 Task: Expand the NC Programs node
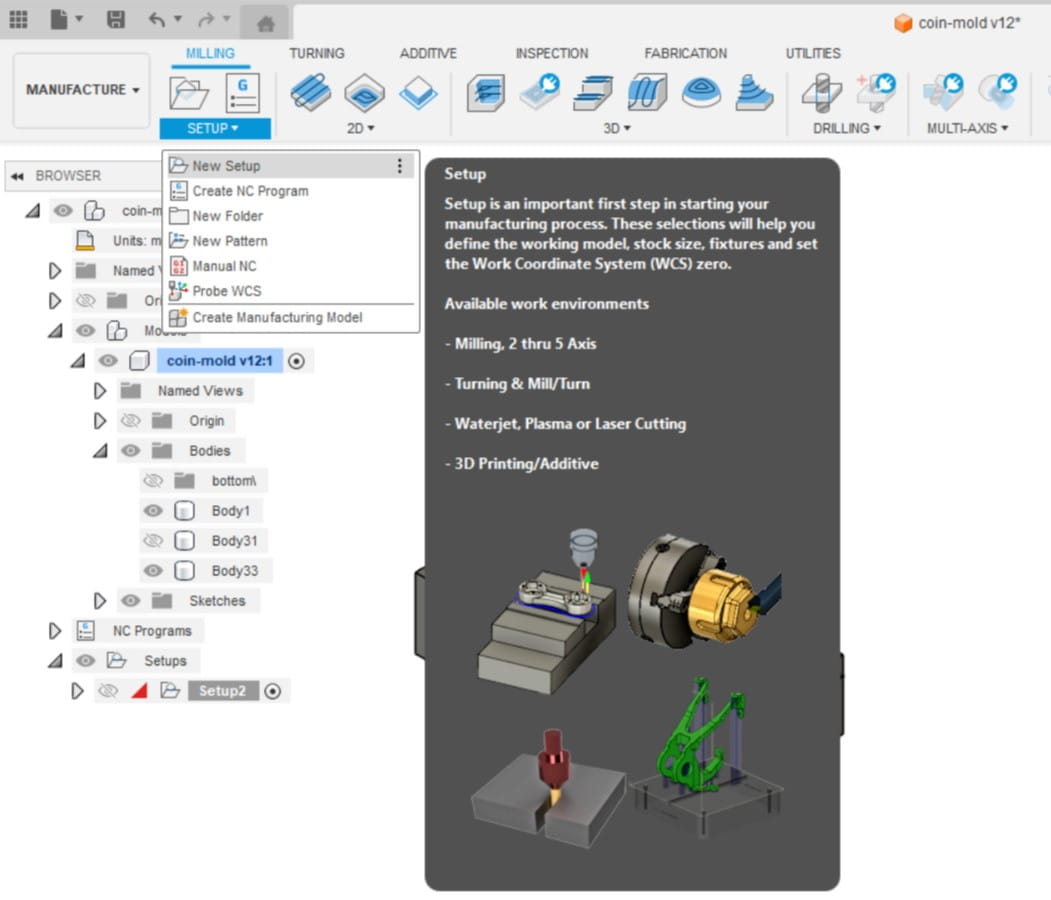pos(55,631)
